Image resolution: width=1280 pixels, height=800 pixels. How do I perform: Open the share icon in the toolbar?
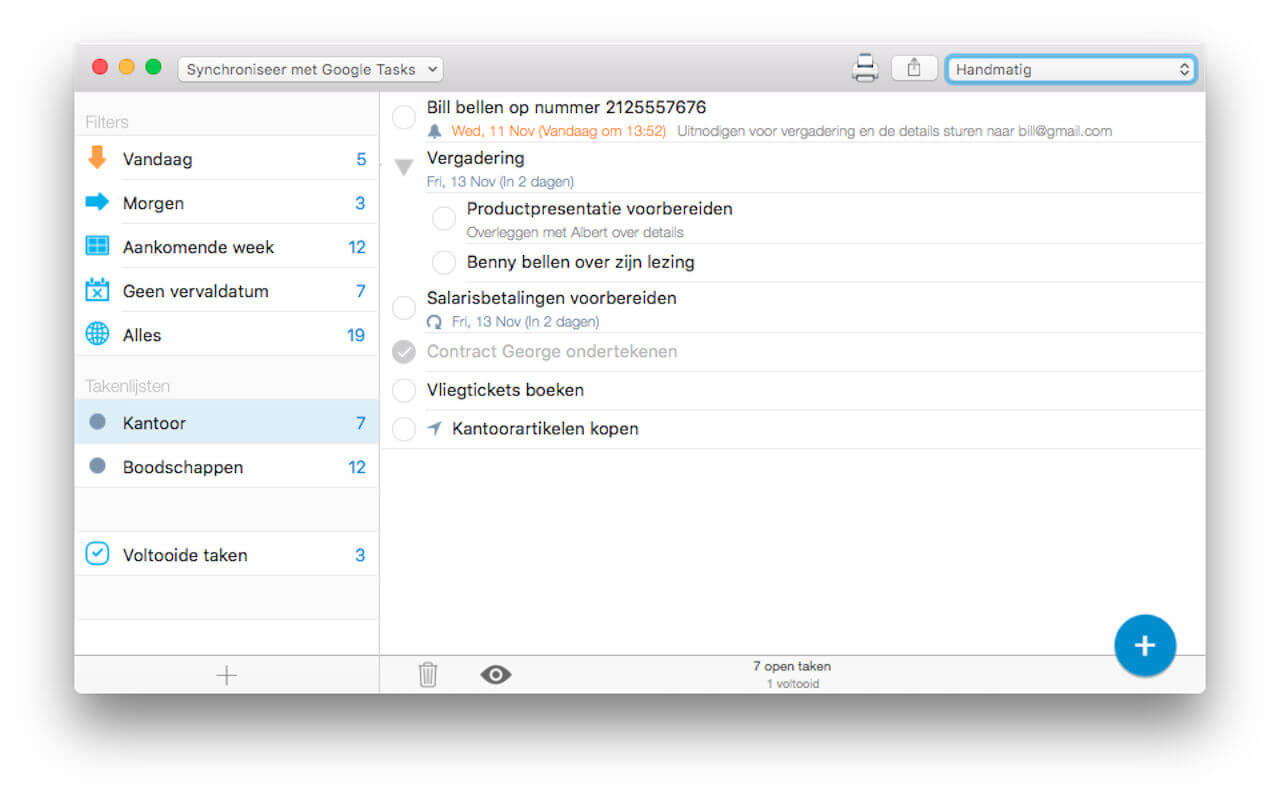(913, 66)
